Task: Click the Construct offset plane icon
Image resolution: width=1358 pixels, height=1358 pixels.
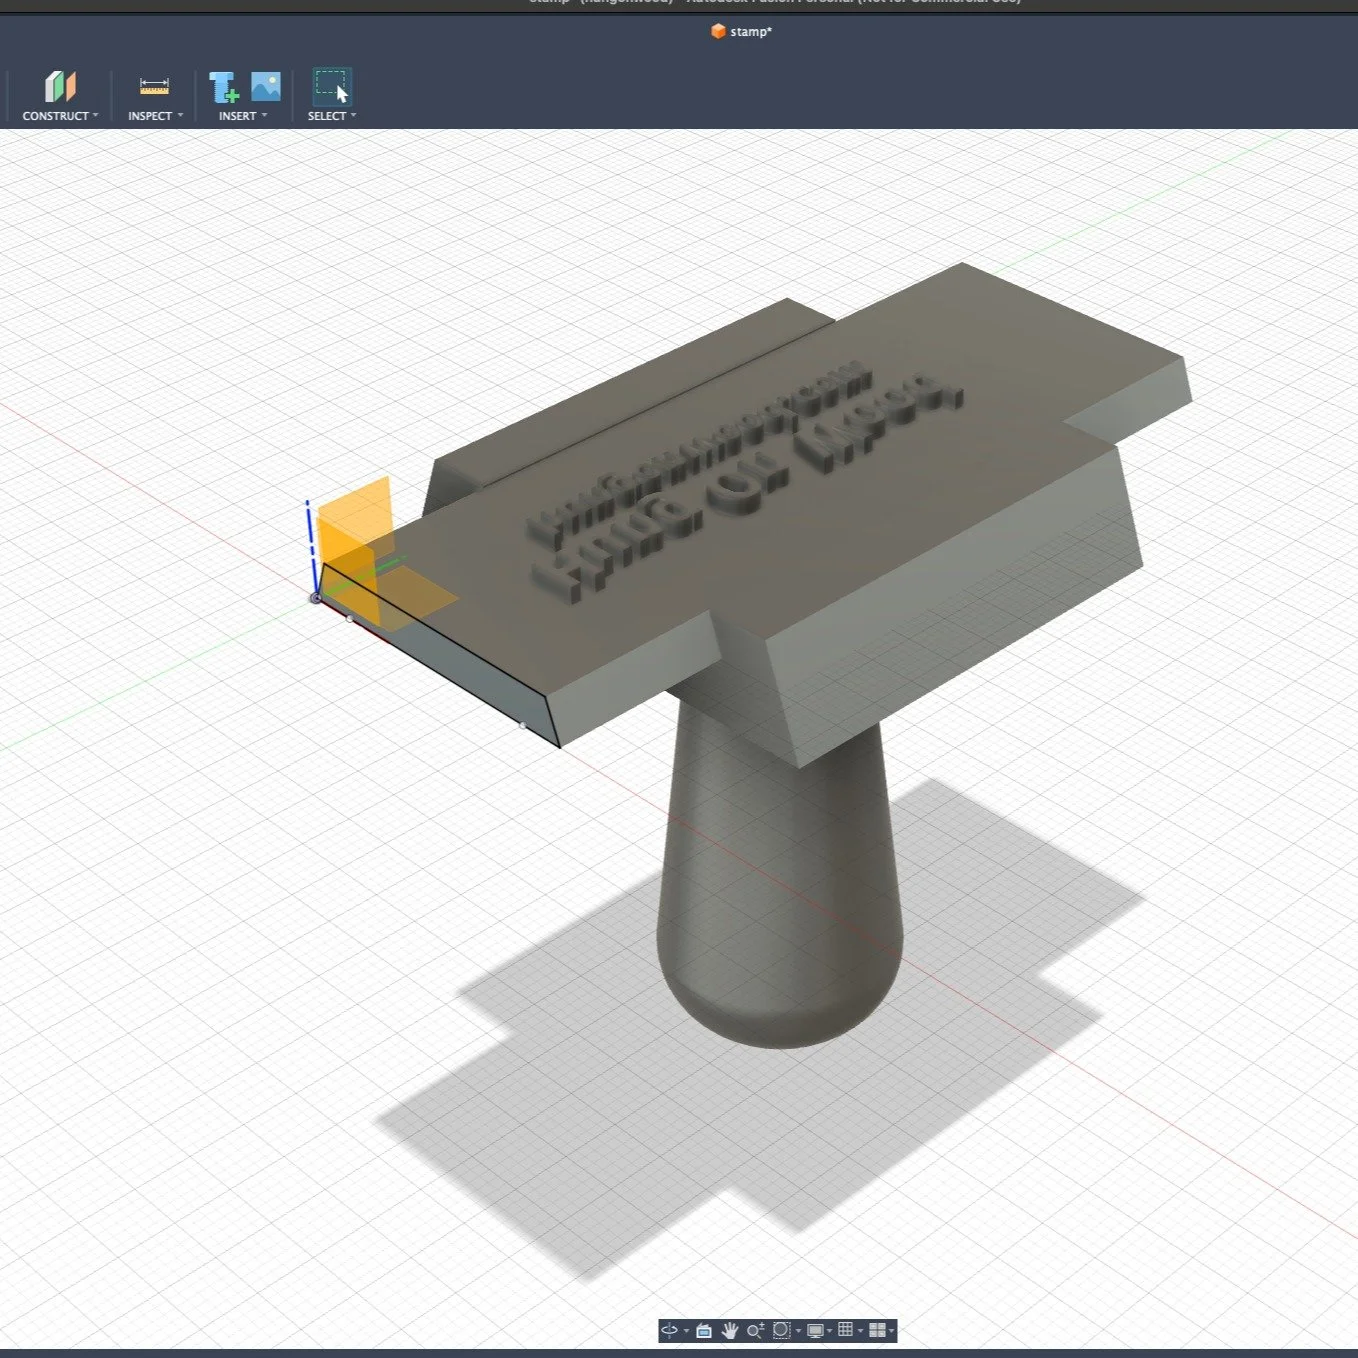Action: [x=60, y=87]
